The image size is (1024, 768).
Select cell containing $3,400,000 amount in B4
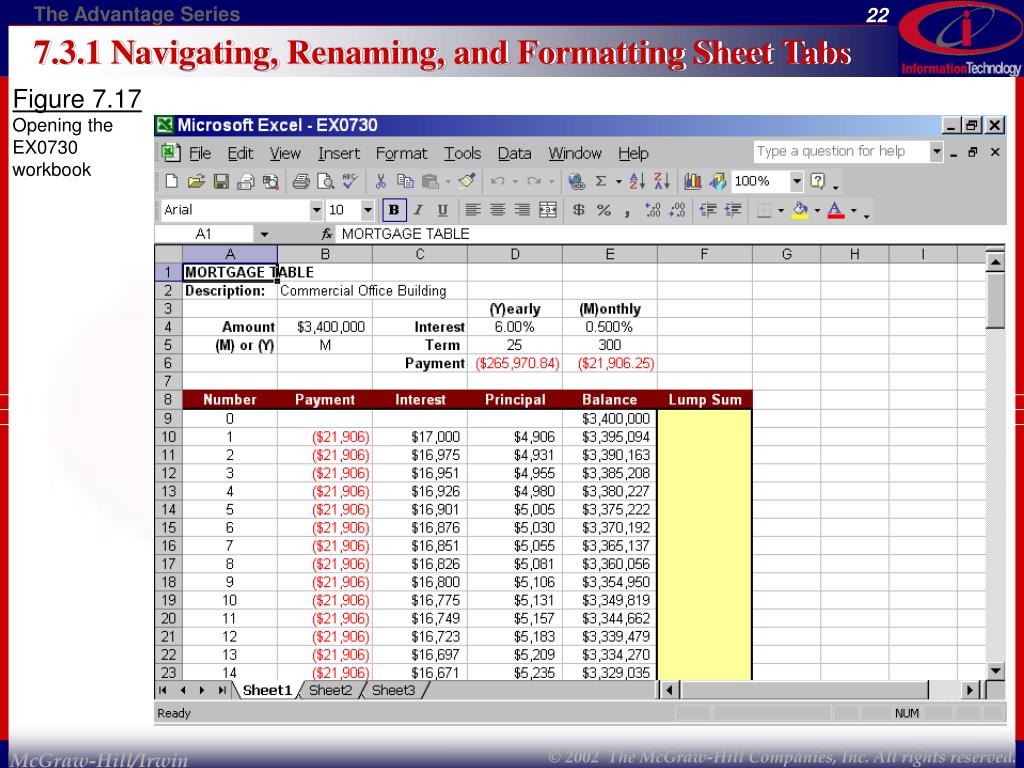pos(325,327)
